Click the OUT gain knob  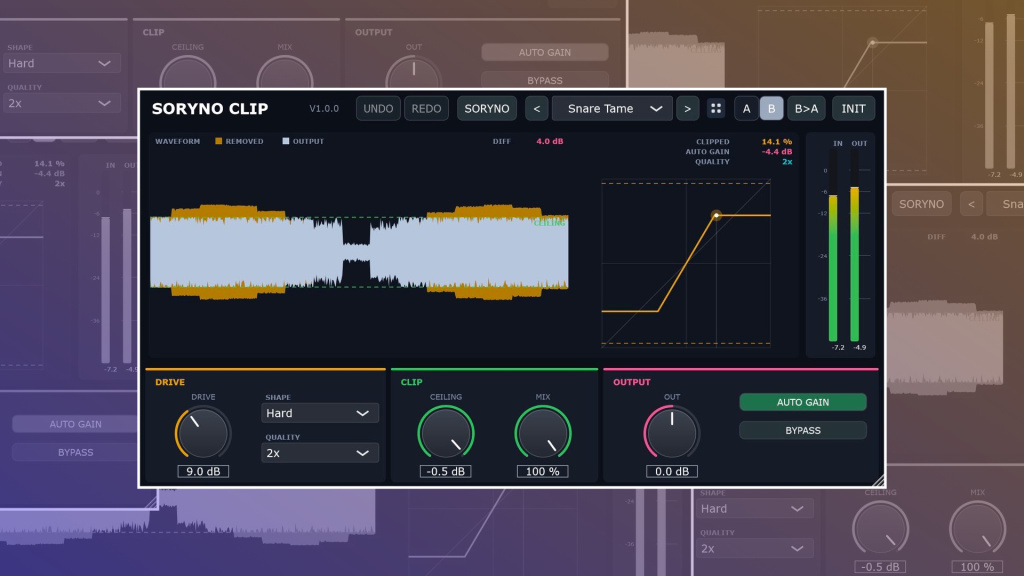[671, 432]
